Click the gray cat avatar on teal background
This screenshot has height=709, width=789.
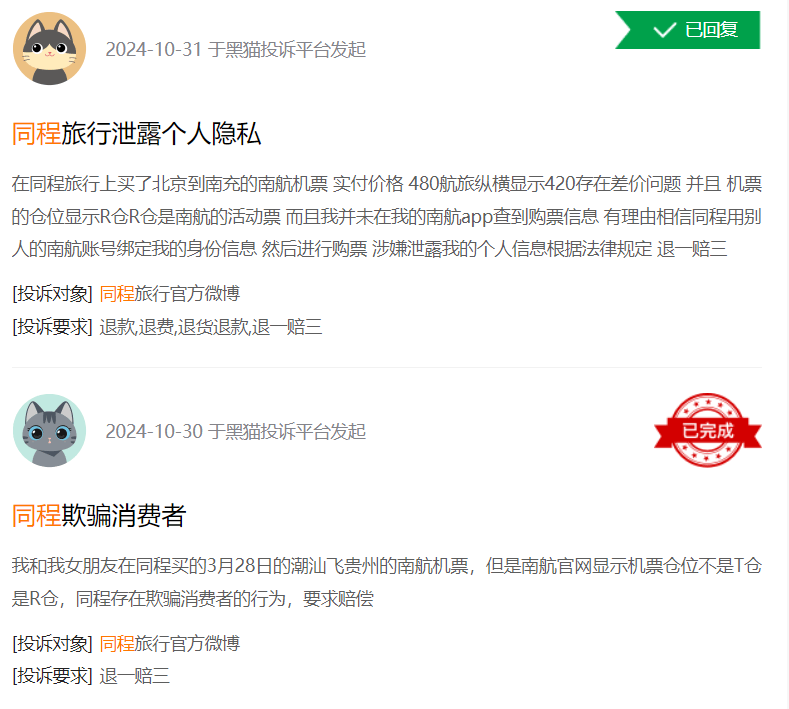49,431
